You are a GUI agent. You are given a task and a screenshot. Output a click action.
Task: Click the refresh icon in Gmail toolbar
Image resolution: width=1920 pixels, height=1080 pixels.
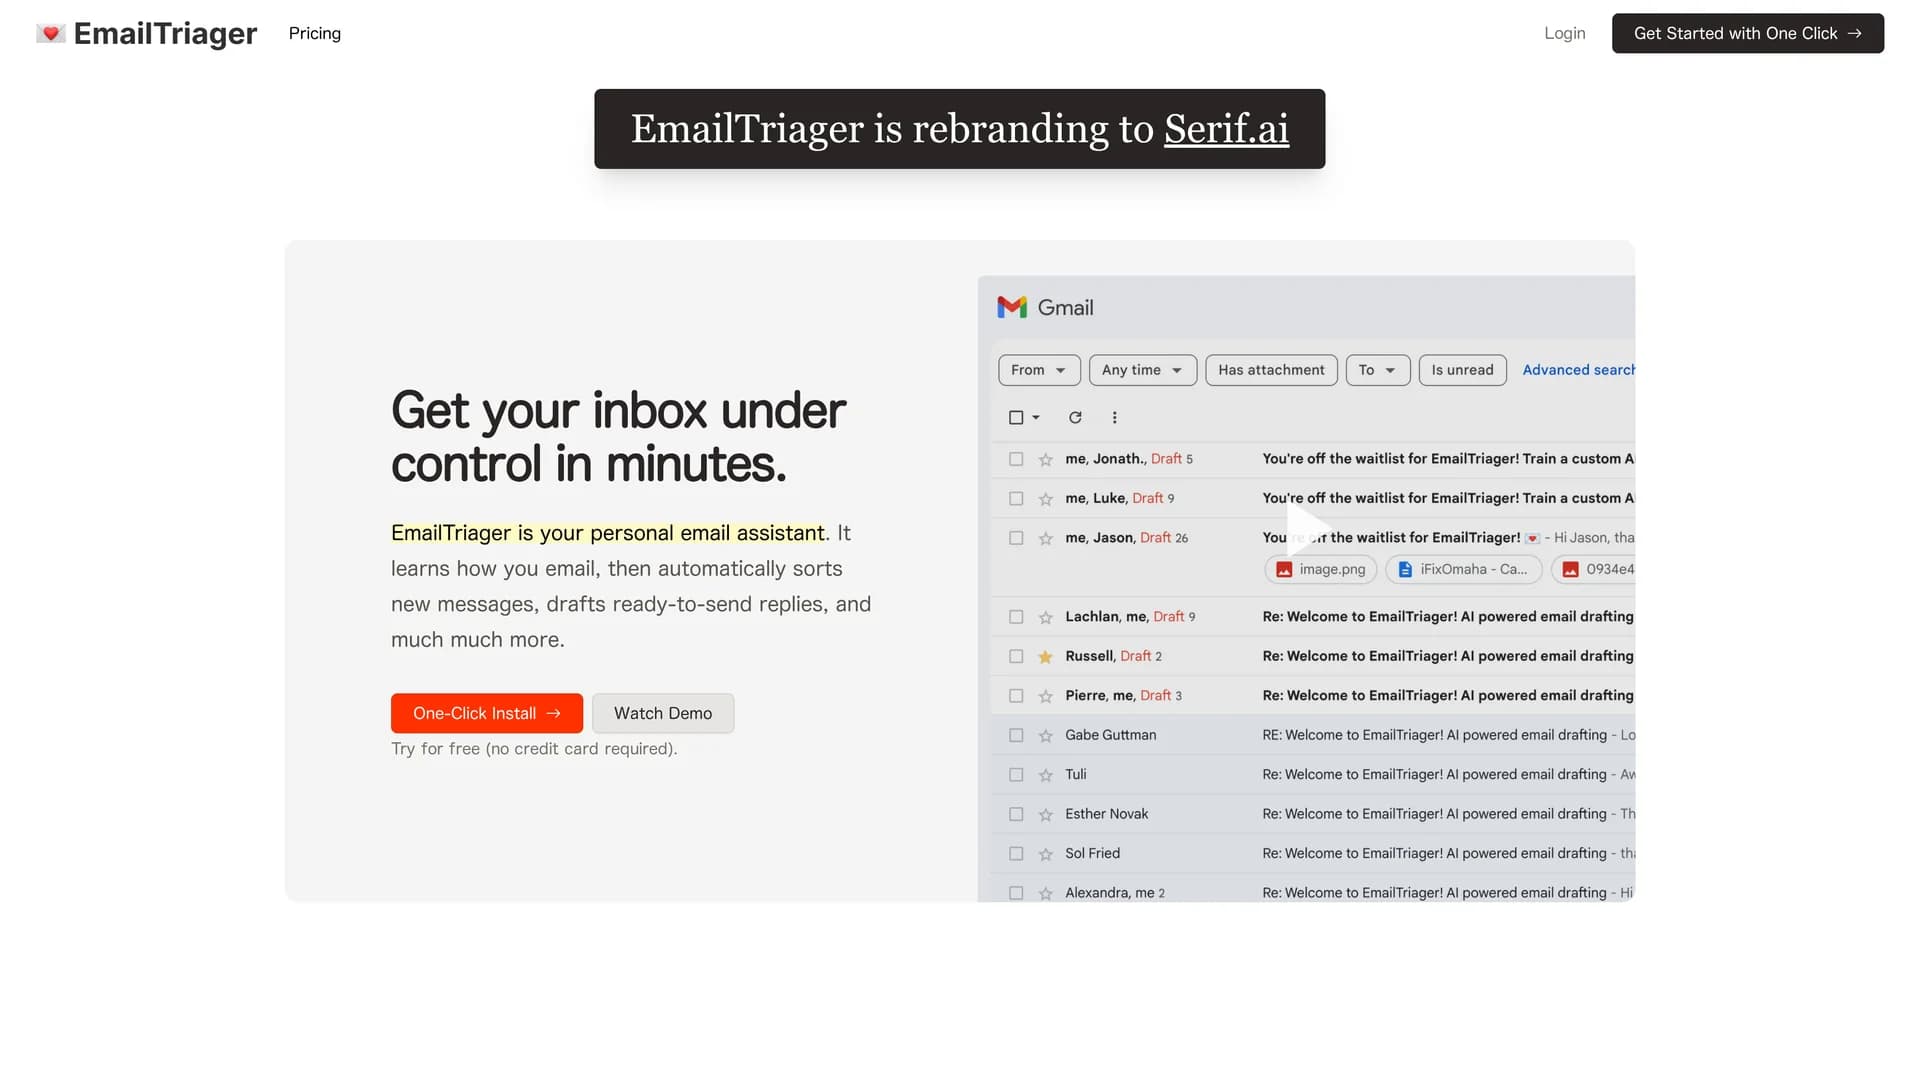point(1075,417)
